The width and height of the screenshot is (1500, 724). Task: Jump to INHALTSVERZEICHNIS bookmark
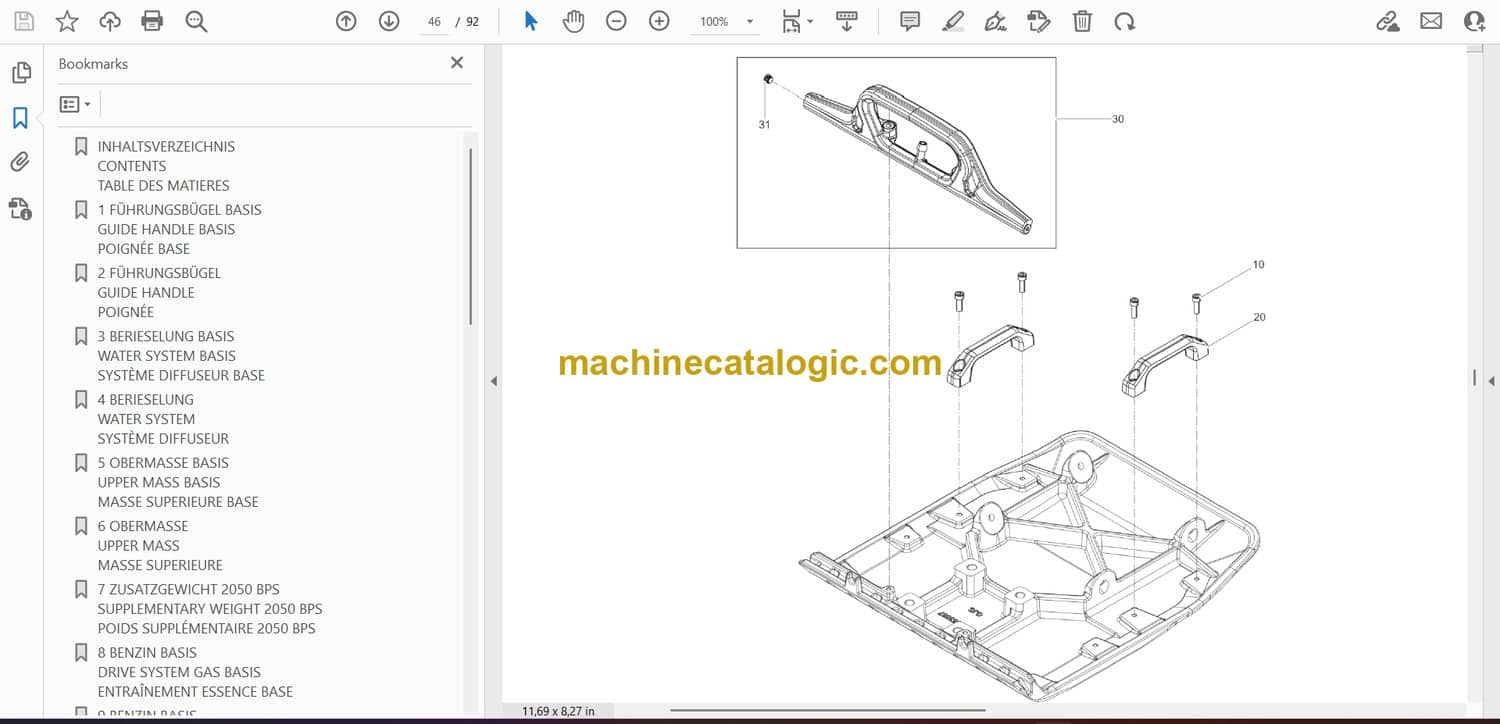tap(166, 146)
